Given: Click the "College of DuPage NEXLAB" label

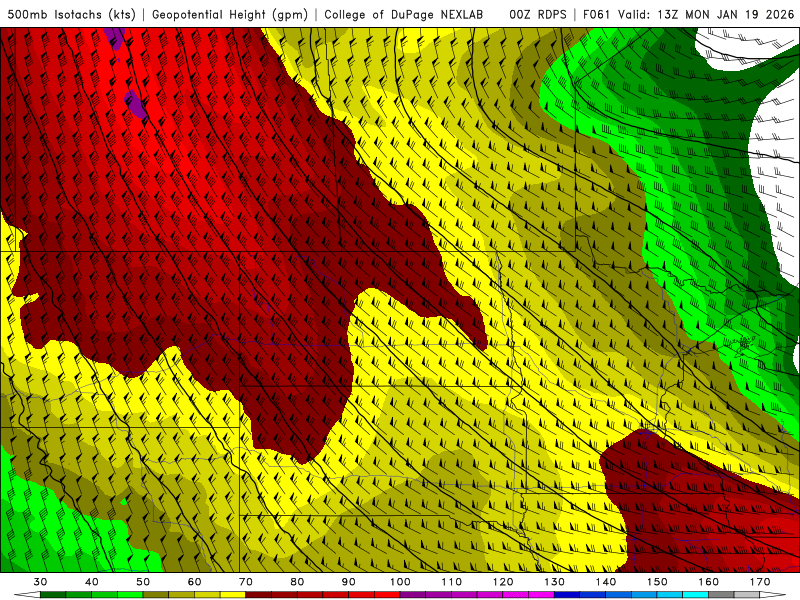Looking at the screenshot, I should point(404,14).
